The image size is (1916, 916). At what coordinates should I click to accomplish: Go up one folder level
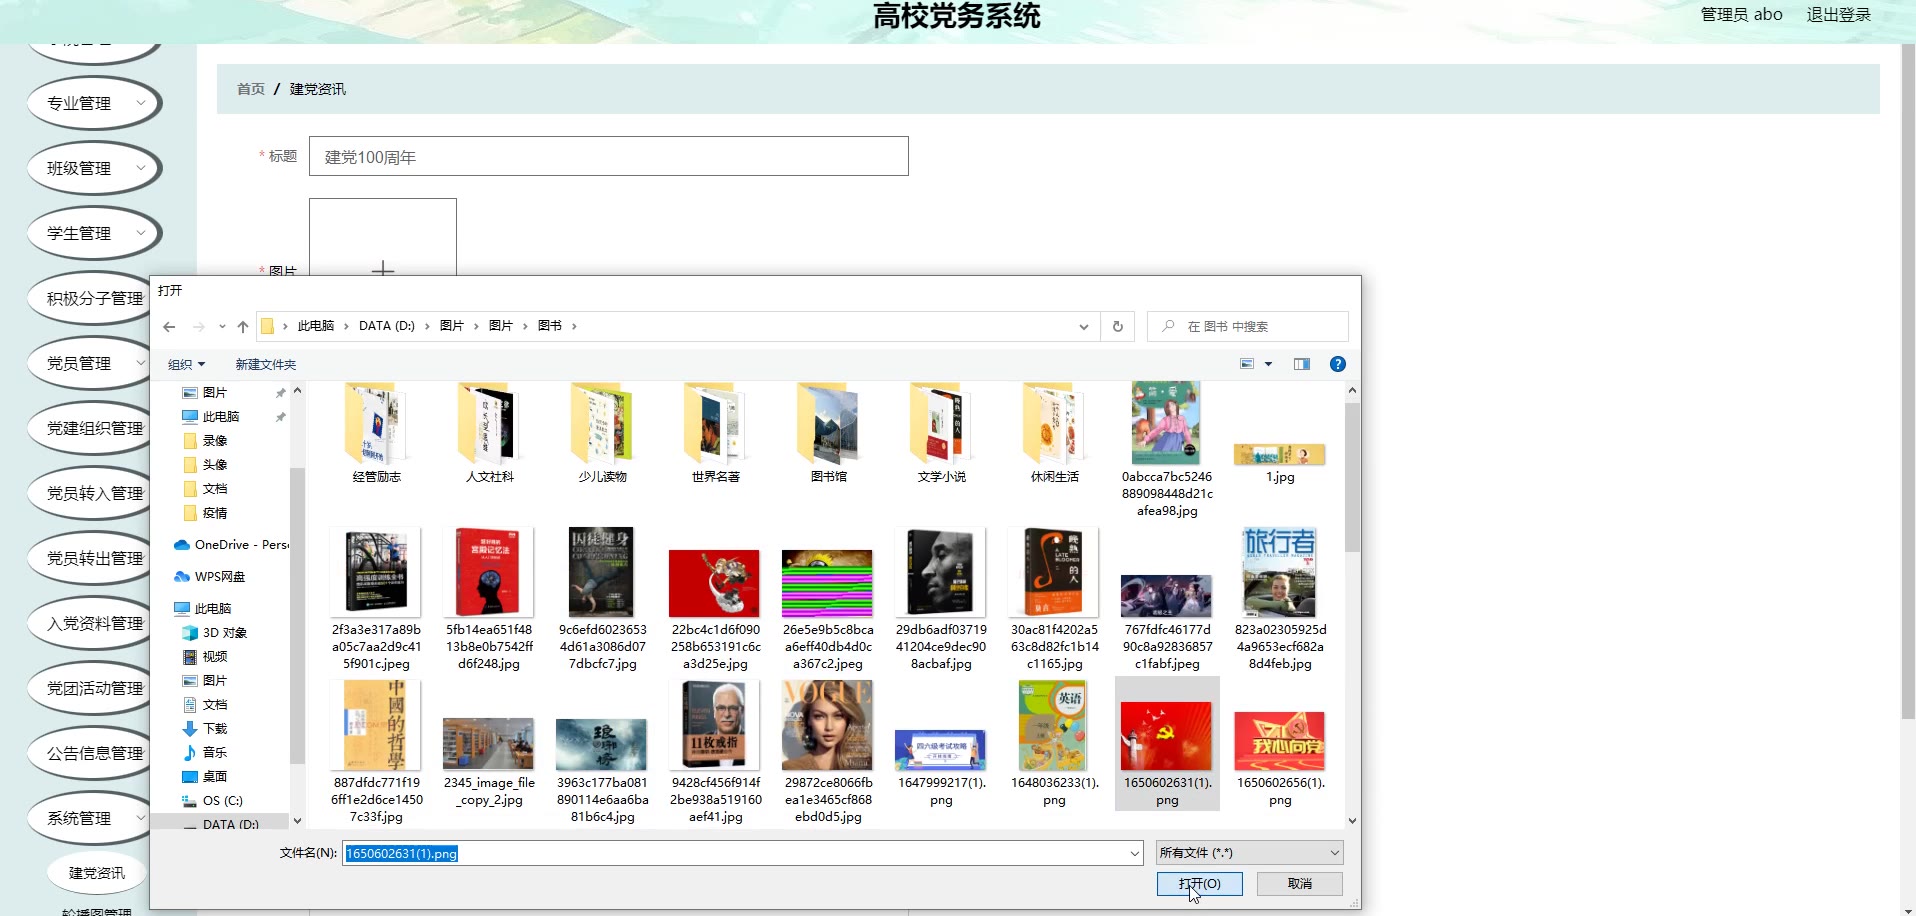243,327
